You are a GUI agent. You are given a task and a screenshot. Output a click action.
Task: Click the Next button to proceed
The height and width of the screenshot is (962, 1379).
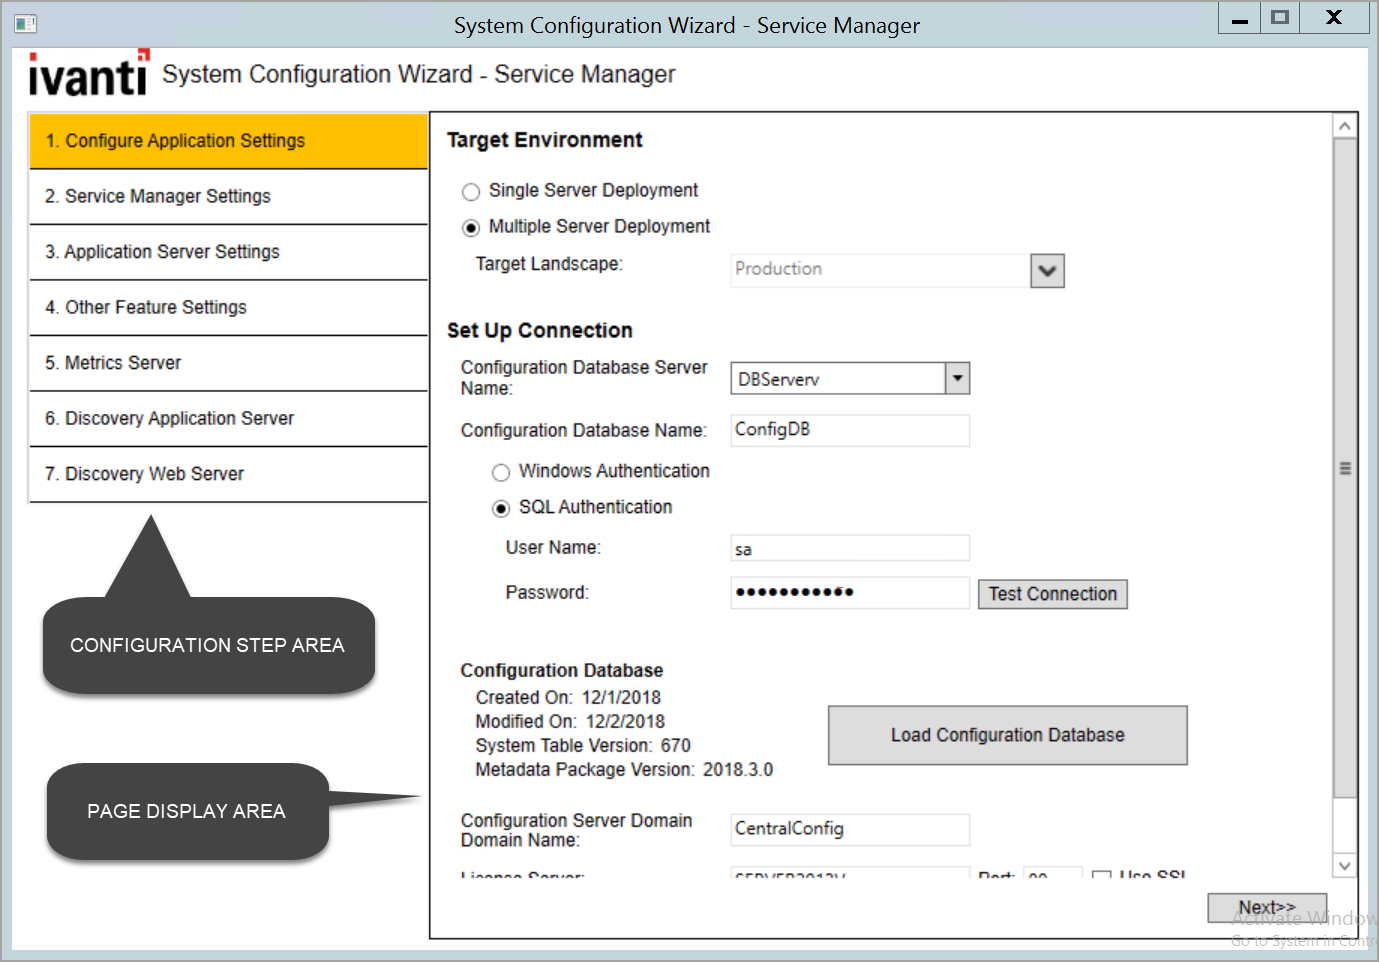point(1266,907)
